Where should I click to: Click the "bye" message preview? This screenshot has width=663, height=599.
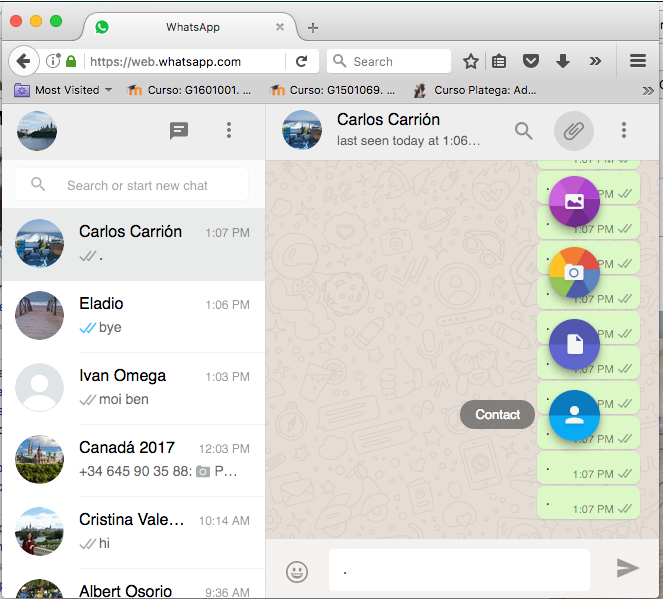[x=110, y=327]
